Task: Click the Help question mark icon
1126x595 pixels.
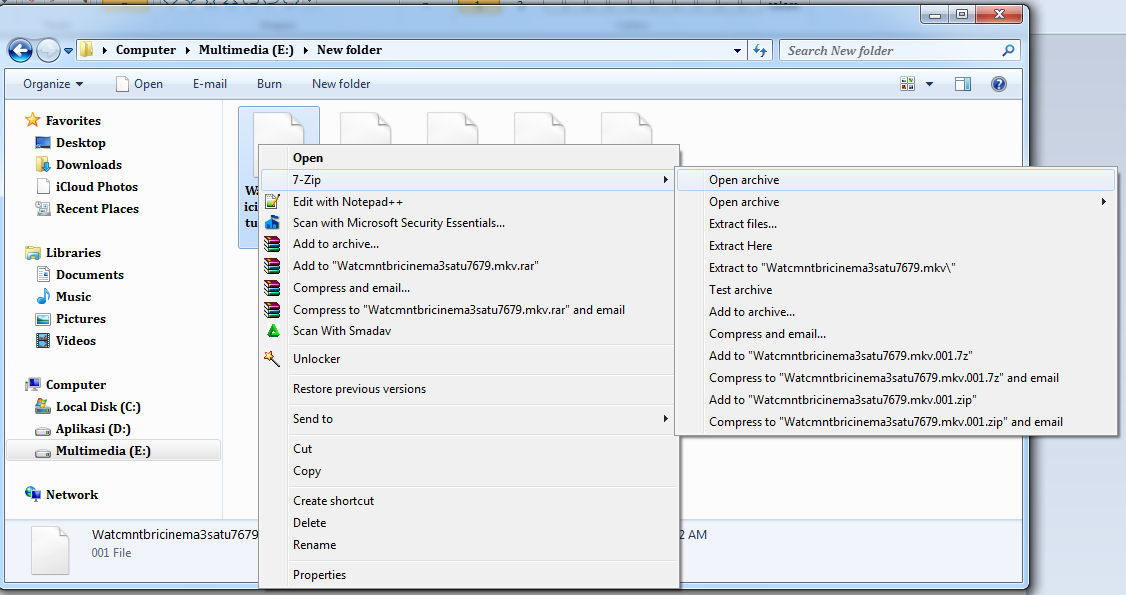Action: click(998, 84)
